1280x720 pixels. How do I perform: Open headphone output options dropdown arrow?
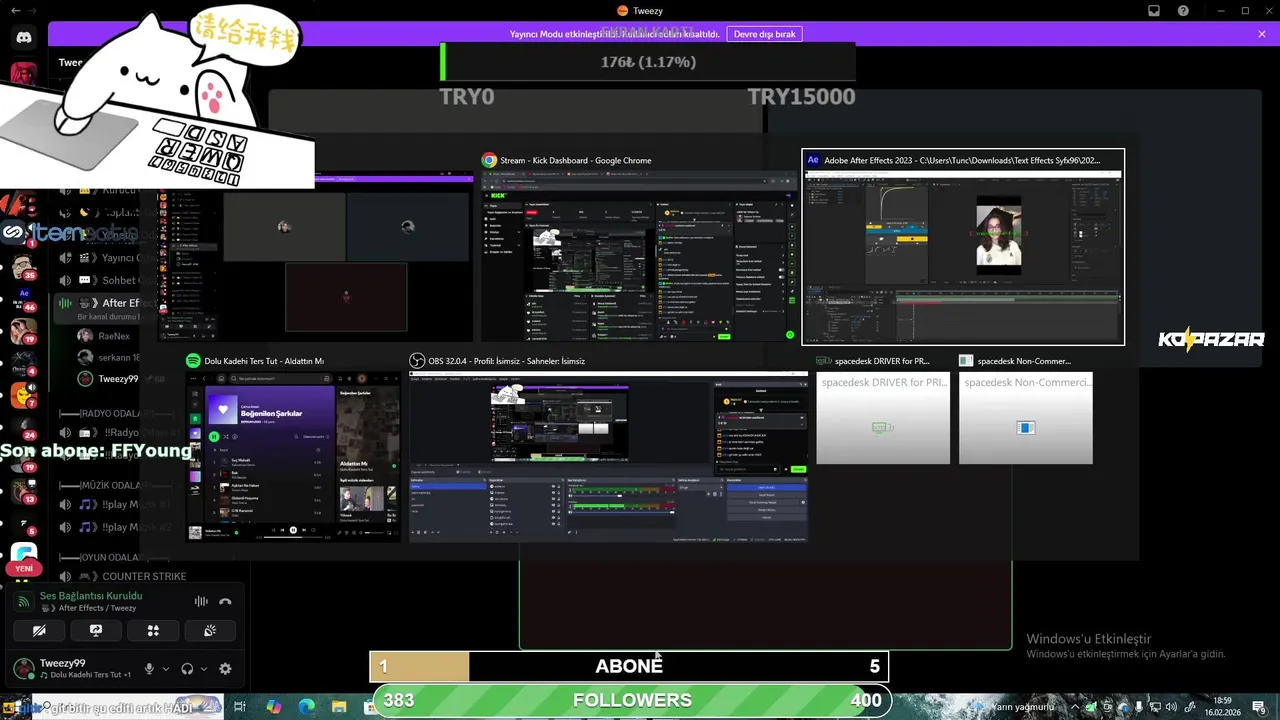pos(204,669)
